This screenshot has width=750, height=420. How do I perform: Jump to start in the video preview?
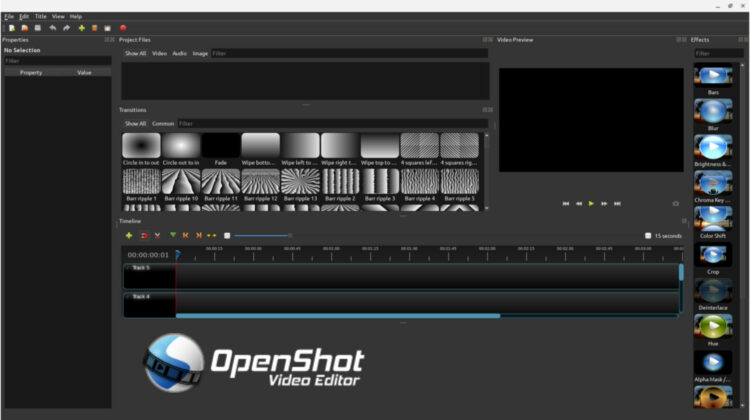click(566, 203)
